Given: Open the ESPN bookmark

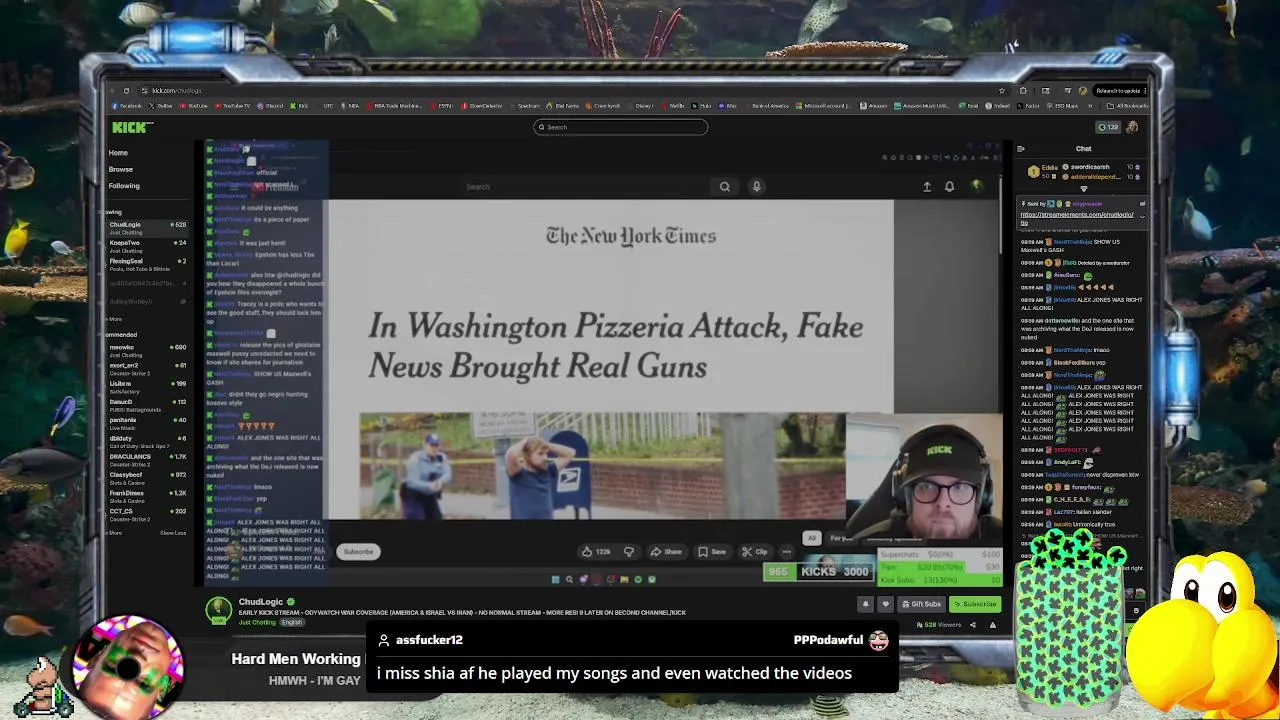Looking at the screenshot, I should point(442,106).
